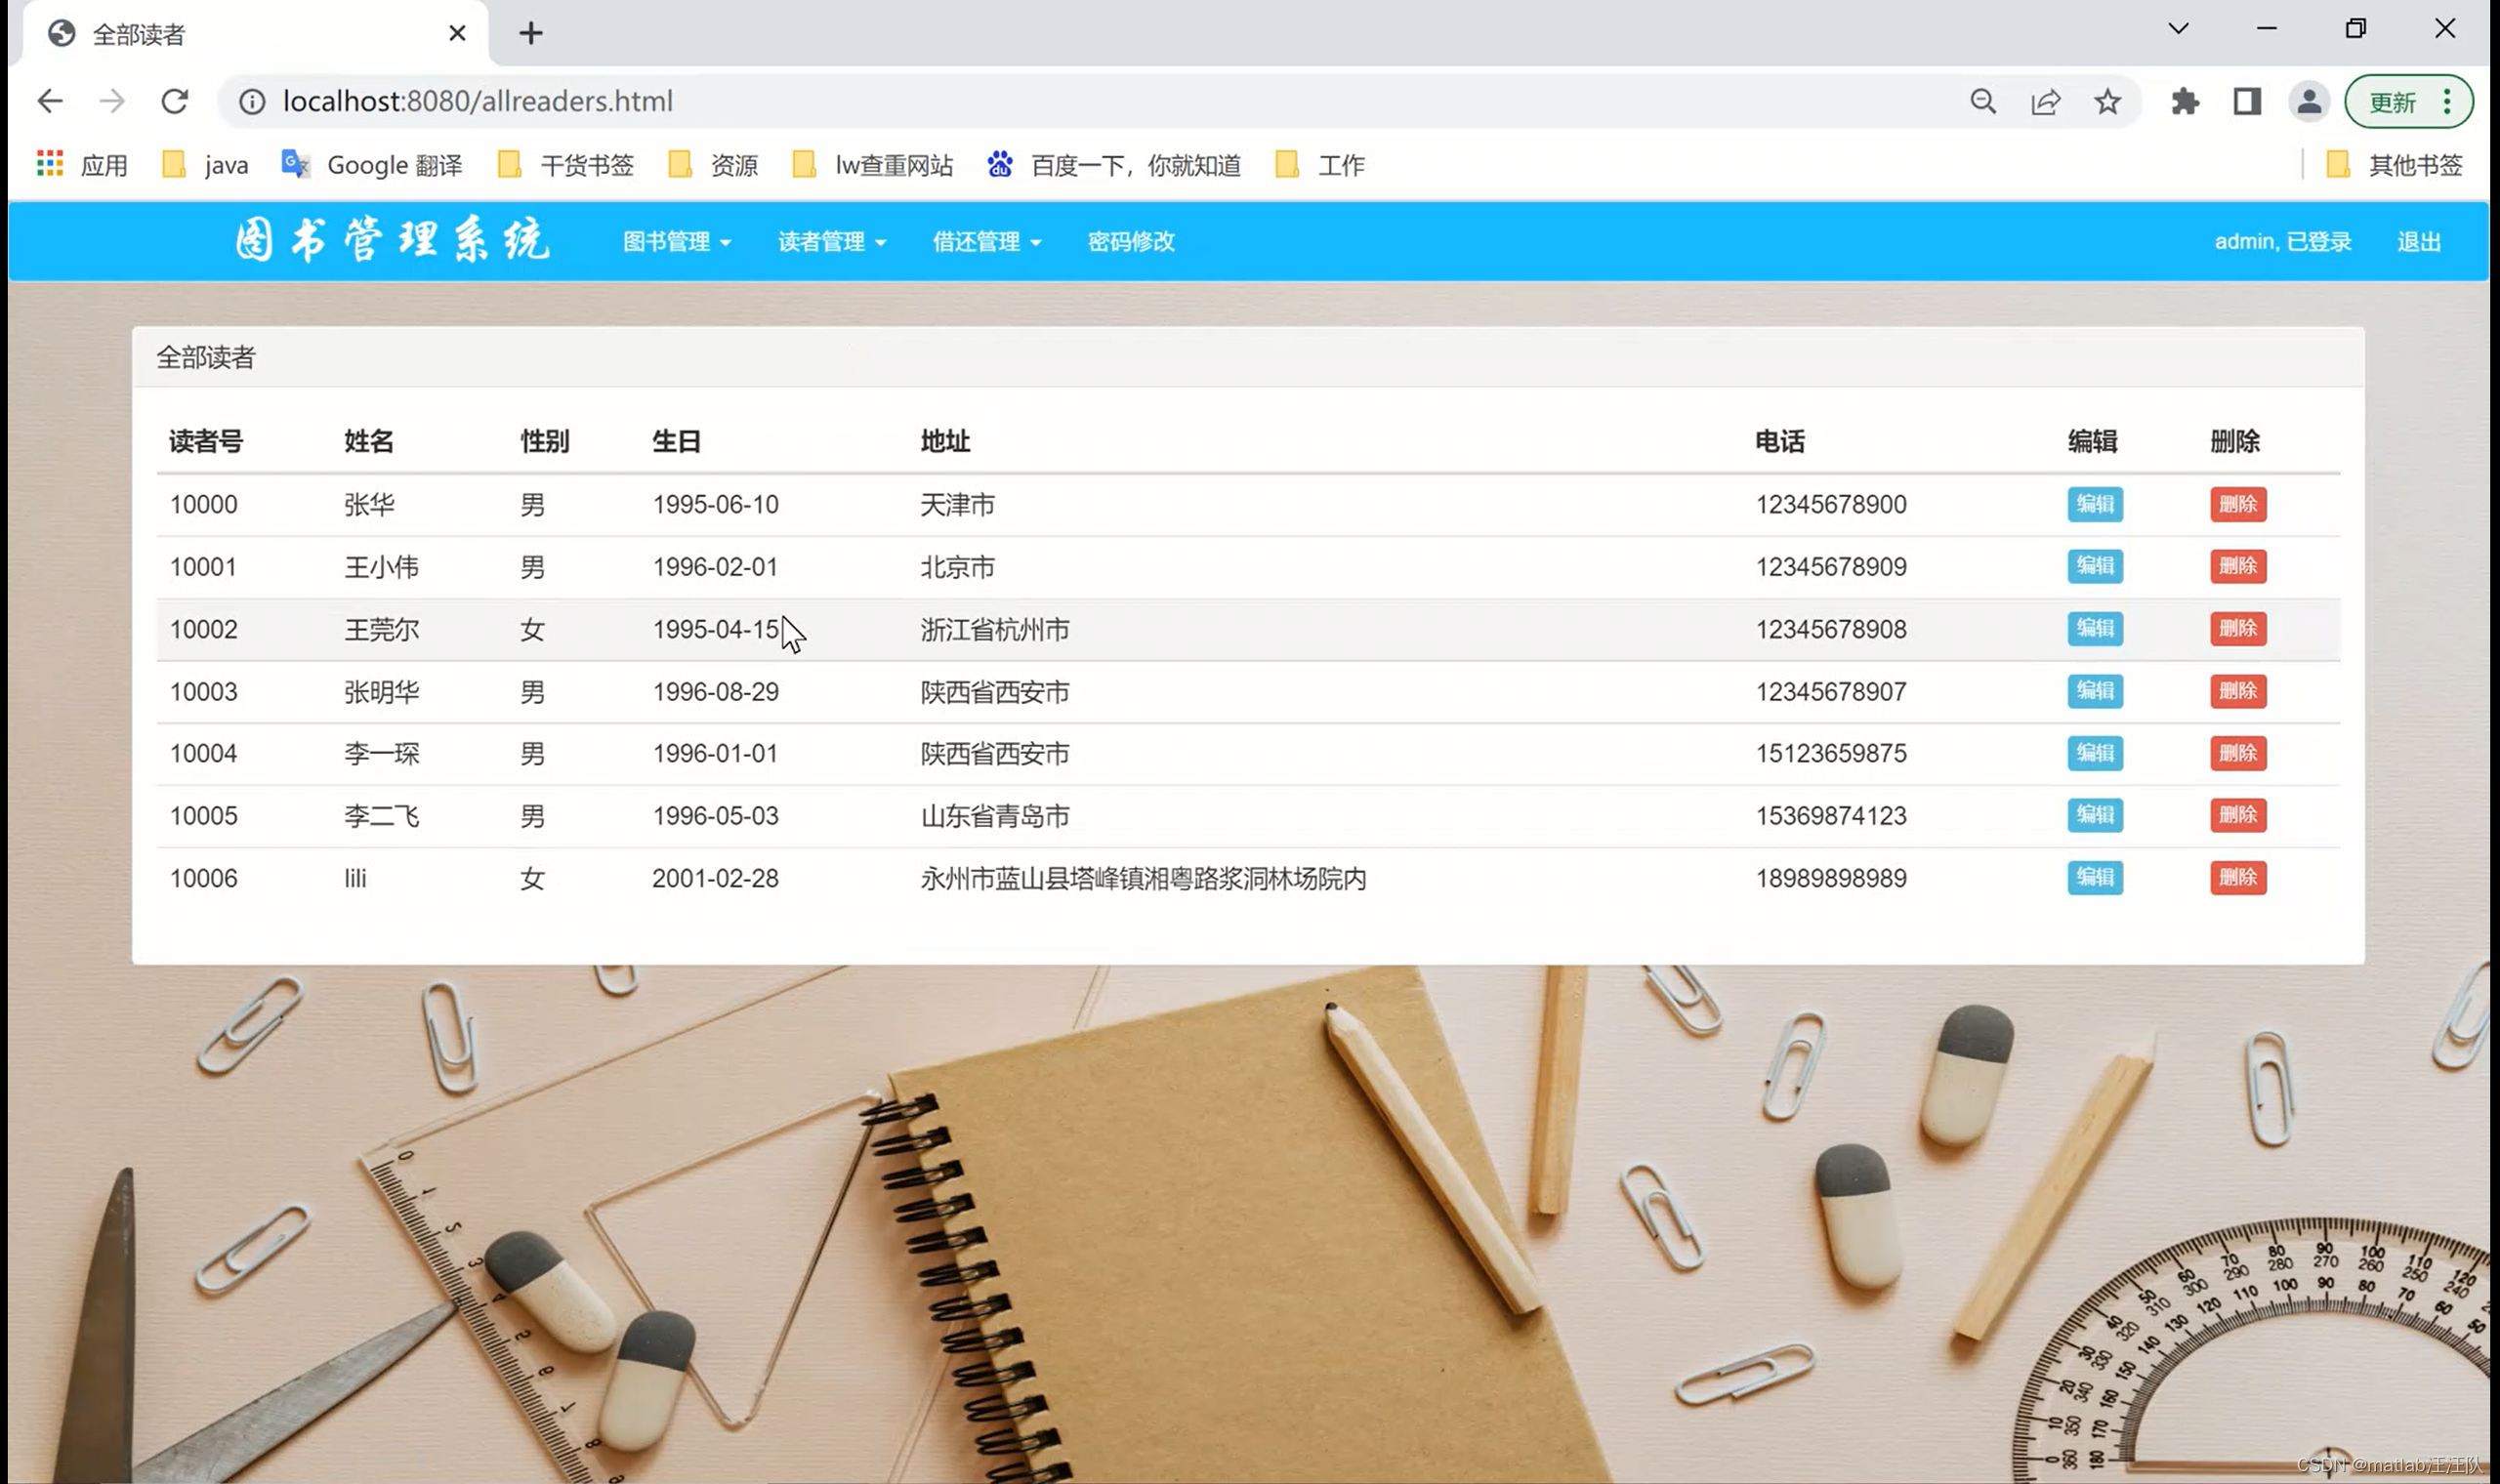
Task: Open a new browser tab
Action: (x=531, y=34)
